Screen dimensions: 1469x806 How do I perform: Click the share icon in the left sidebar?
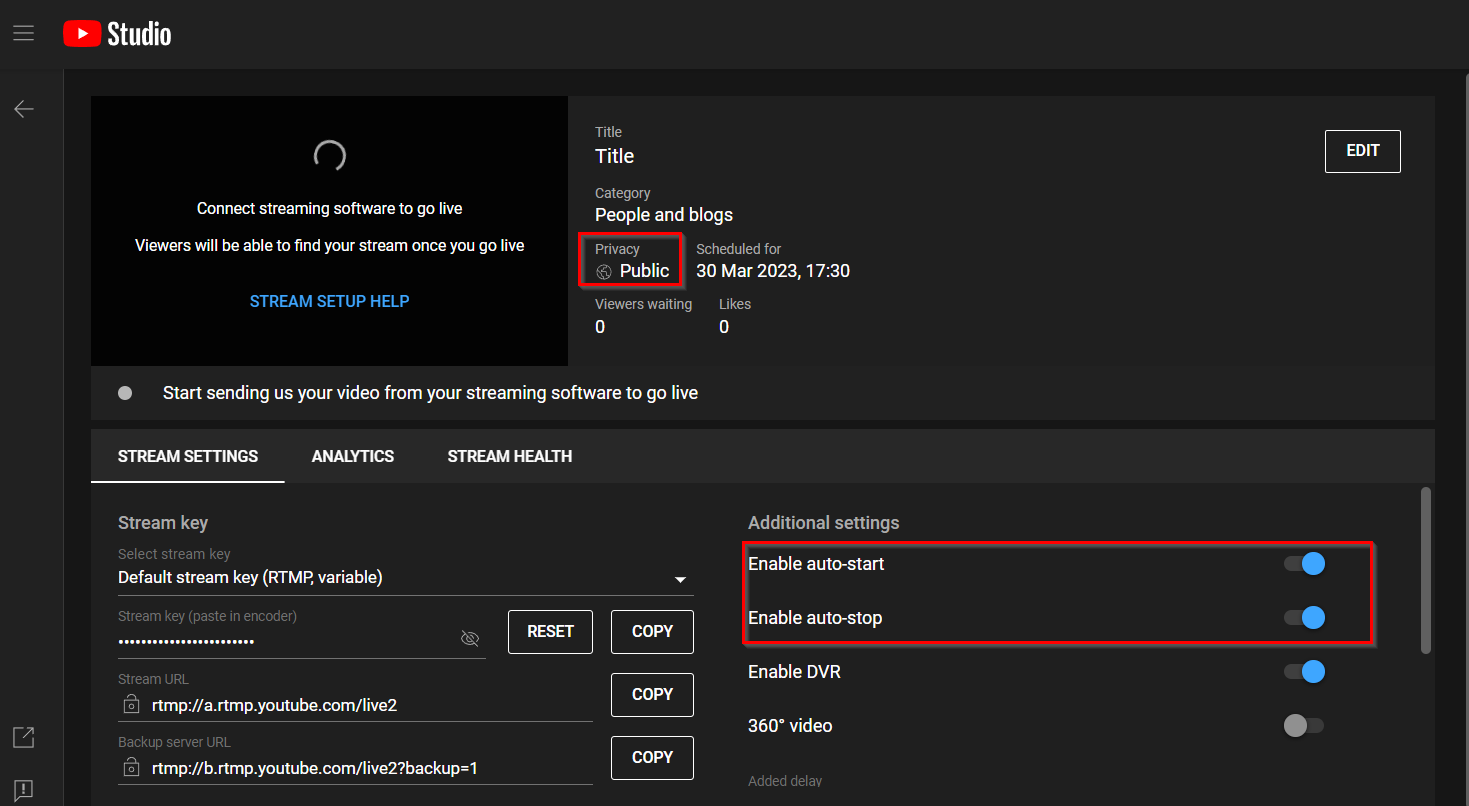(23, 737)
